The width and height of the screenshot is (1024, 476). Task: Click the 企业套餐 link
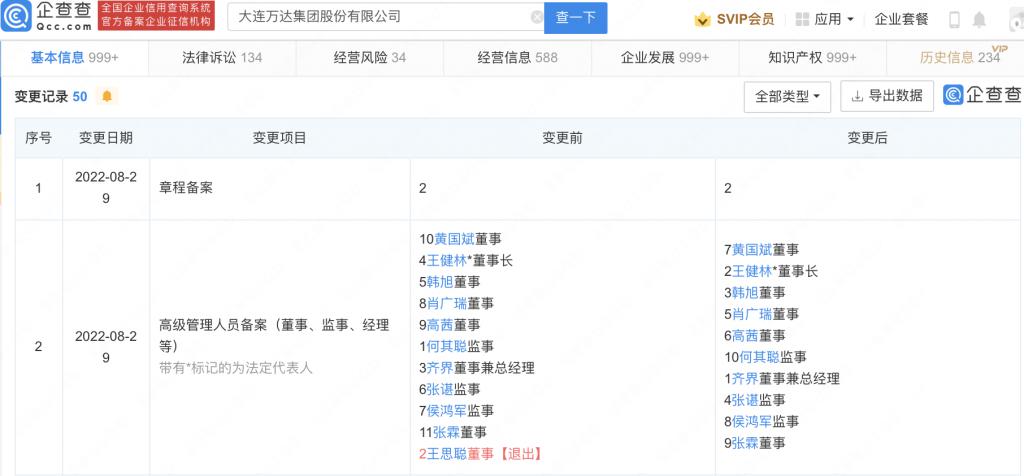point(901,20)
